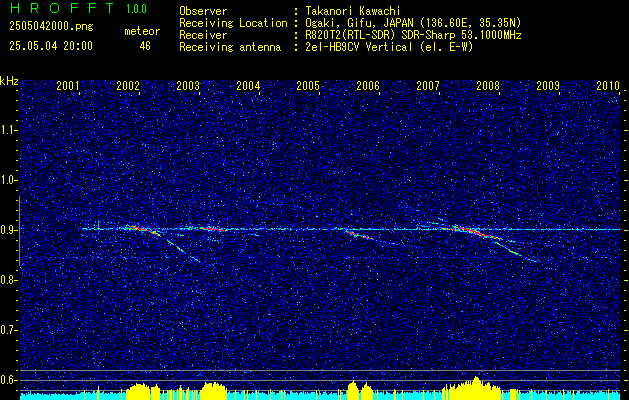629x400 pixels.
Task: Click the kHz axis unit label
Action: (x=9, y=81)
